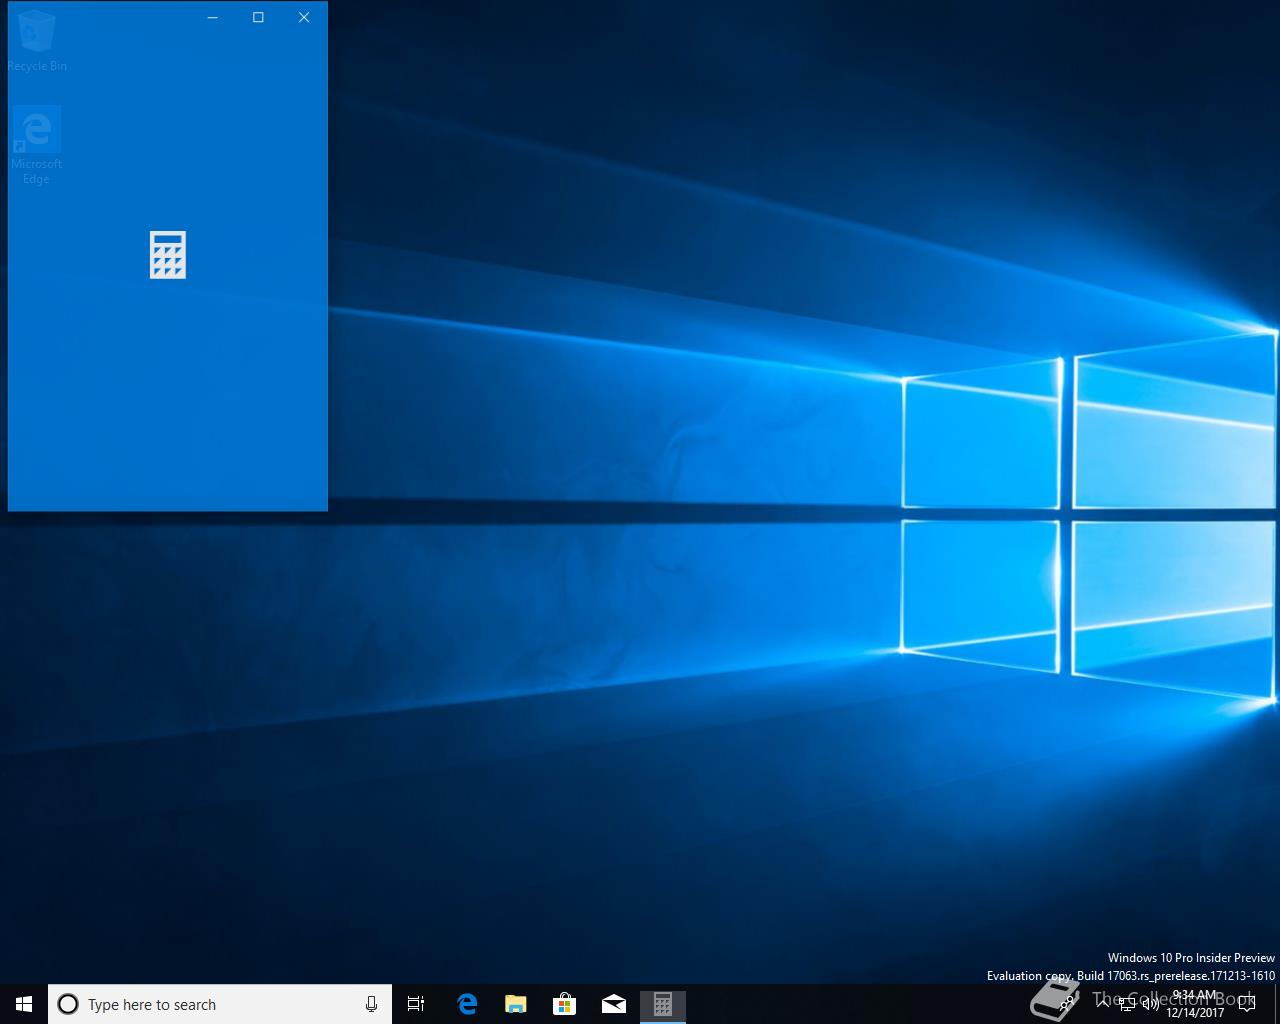The image size is (1280, 1024).
Task: Open the Windows Start menu
Action: [x=24, y=1004]
